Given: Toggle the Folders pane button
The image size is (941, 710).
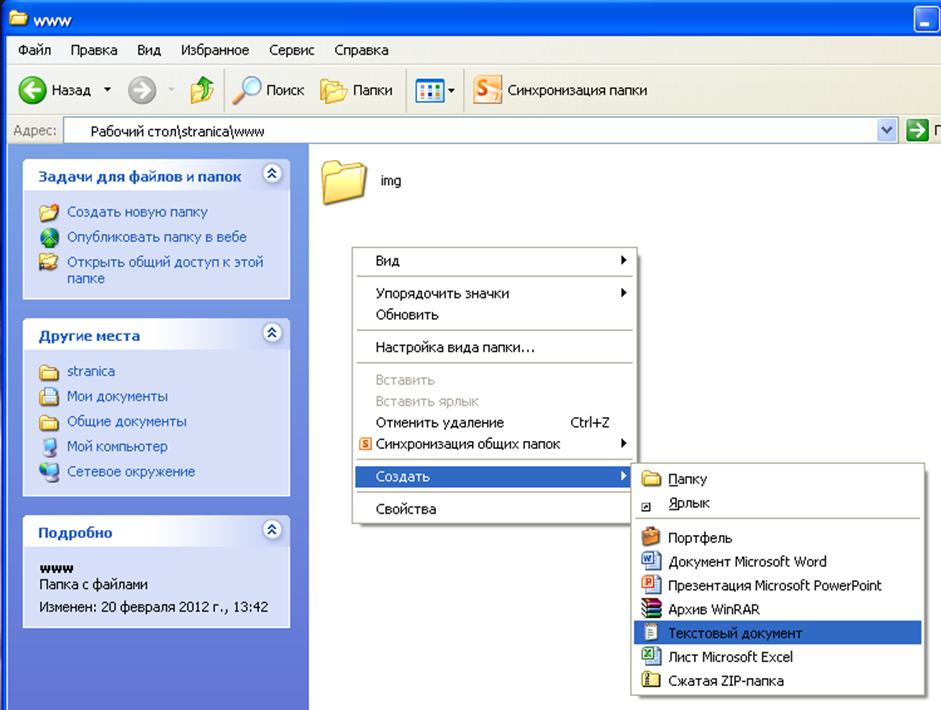Looking at the screenshot, I should 356,90.
